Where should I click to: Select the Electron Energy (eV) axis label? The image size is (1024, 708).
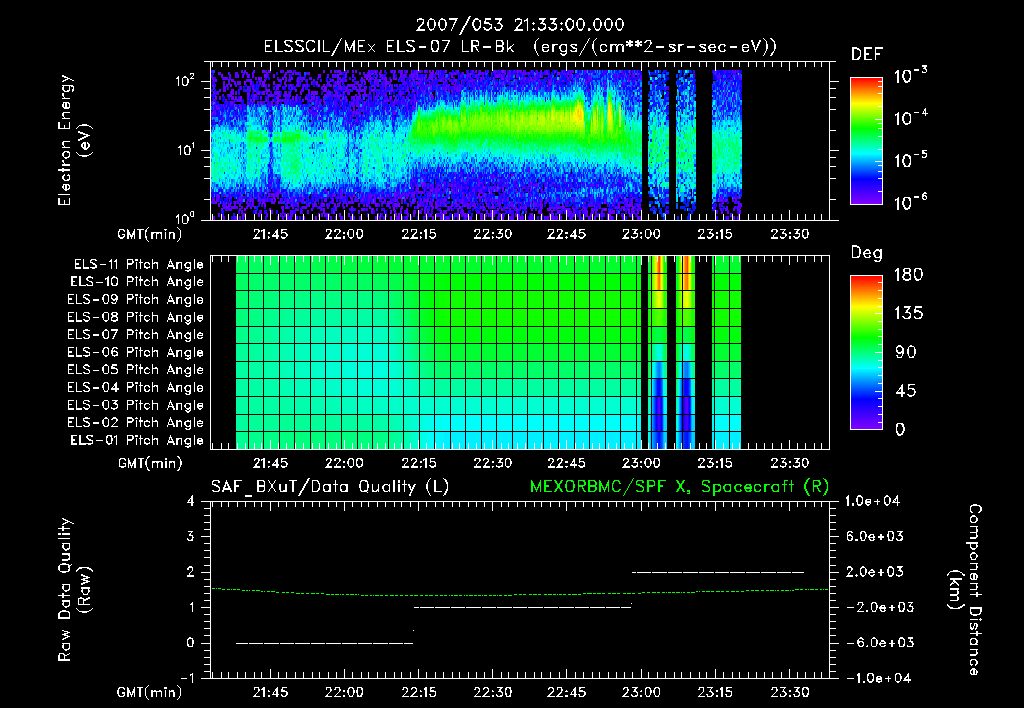73,140
